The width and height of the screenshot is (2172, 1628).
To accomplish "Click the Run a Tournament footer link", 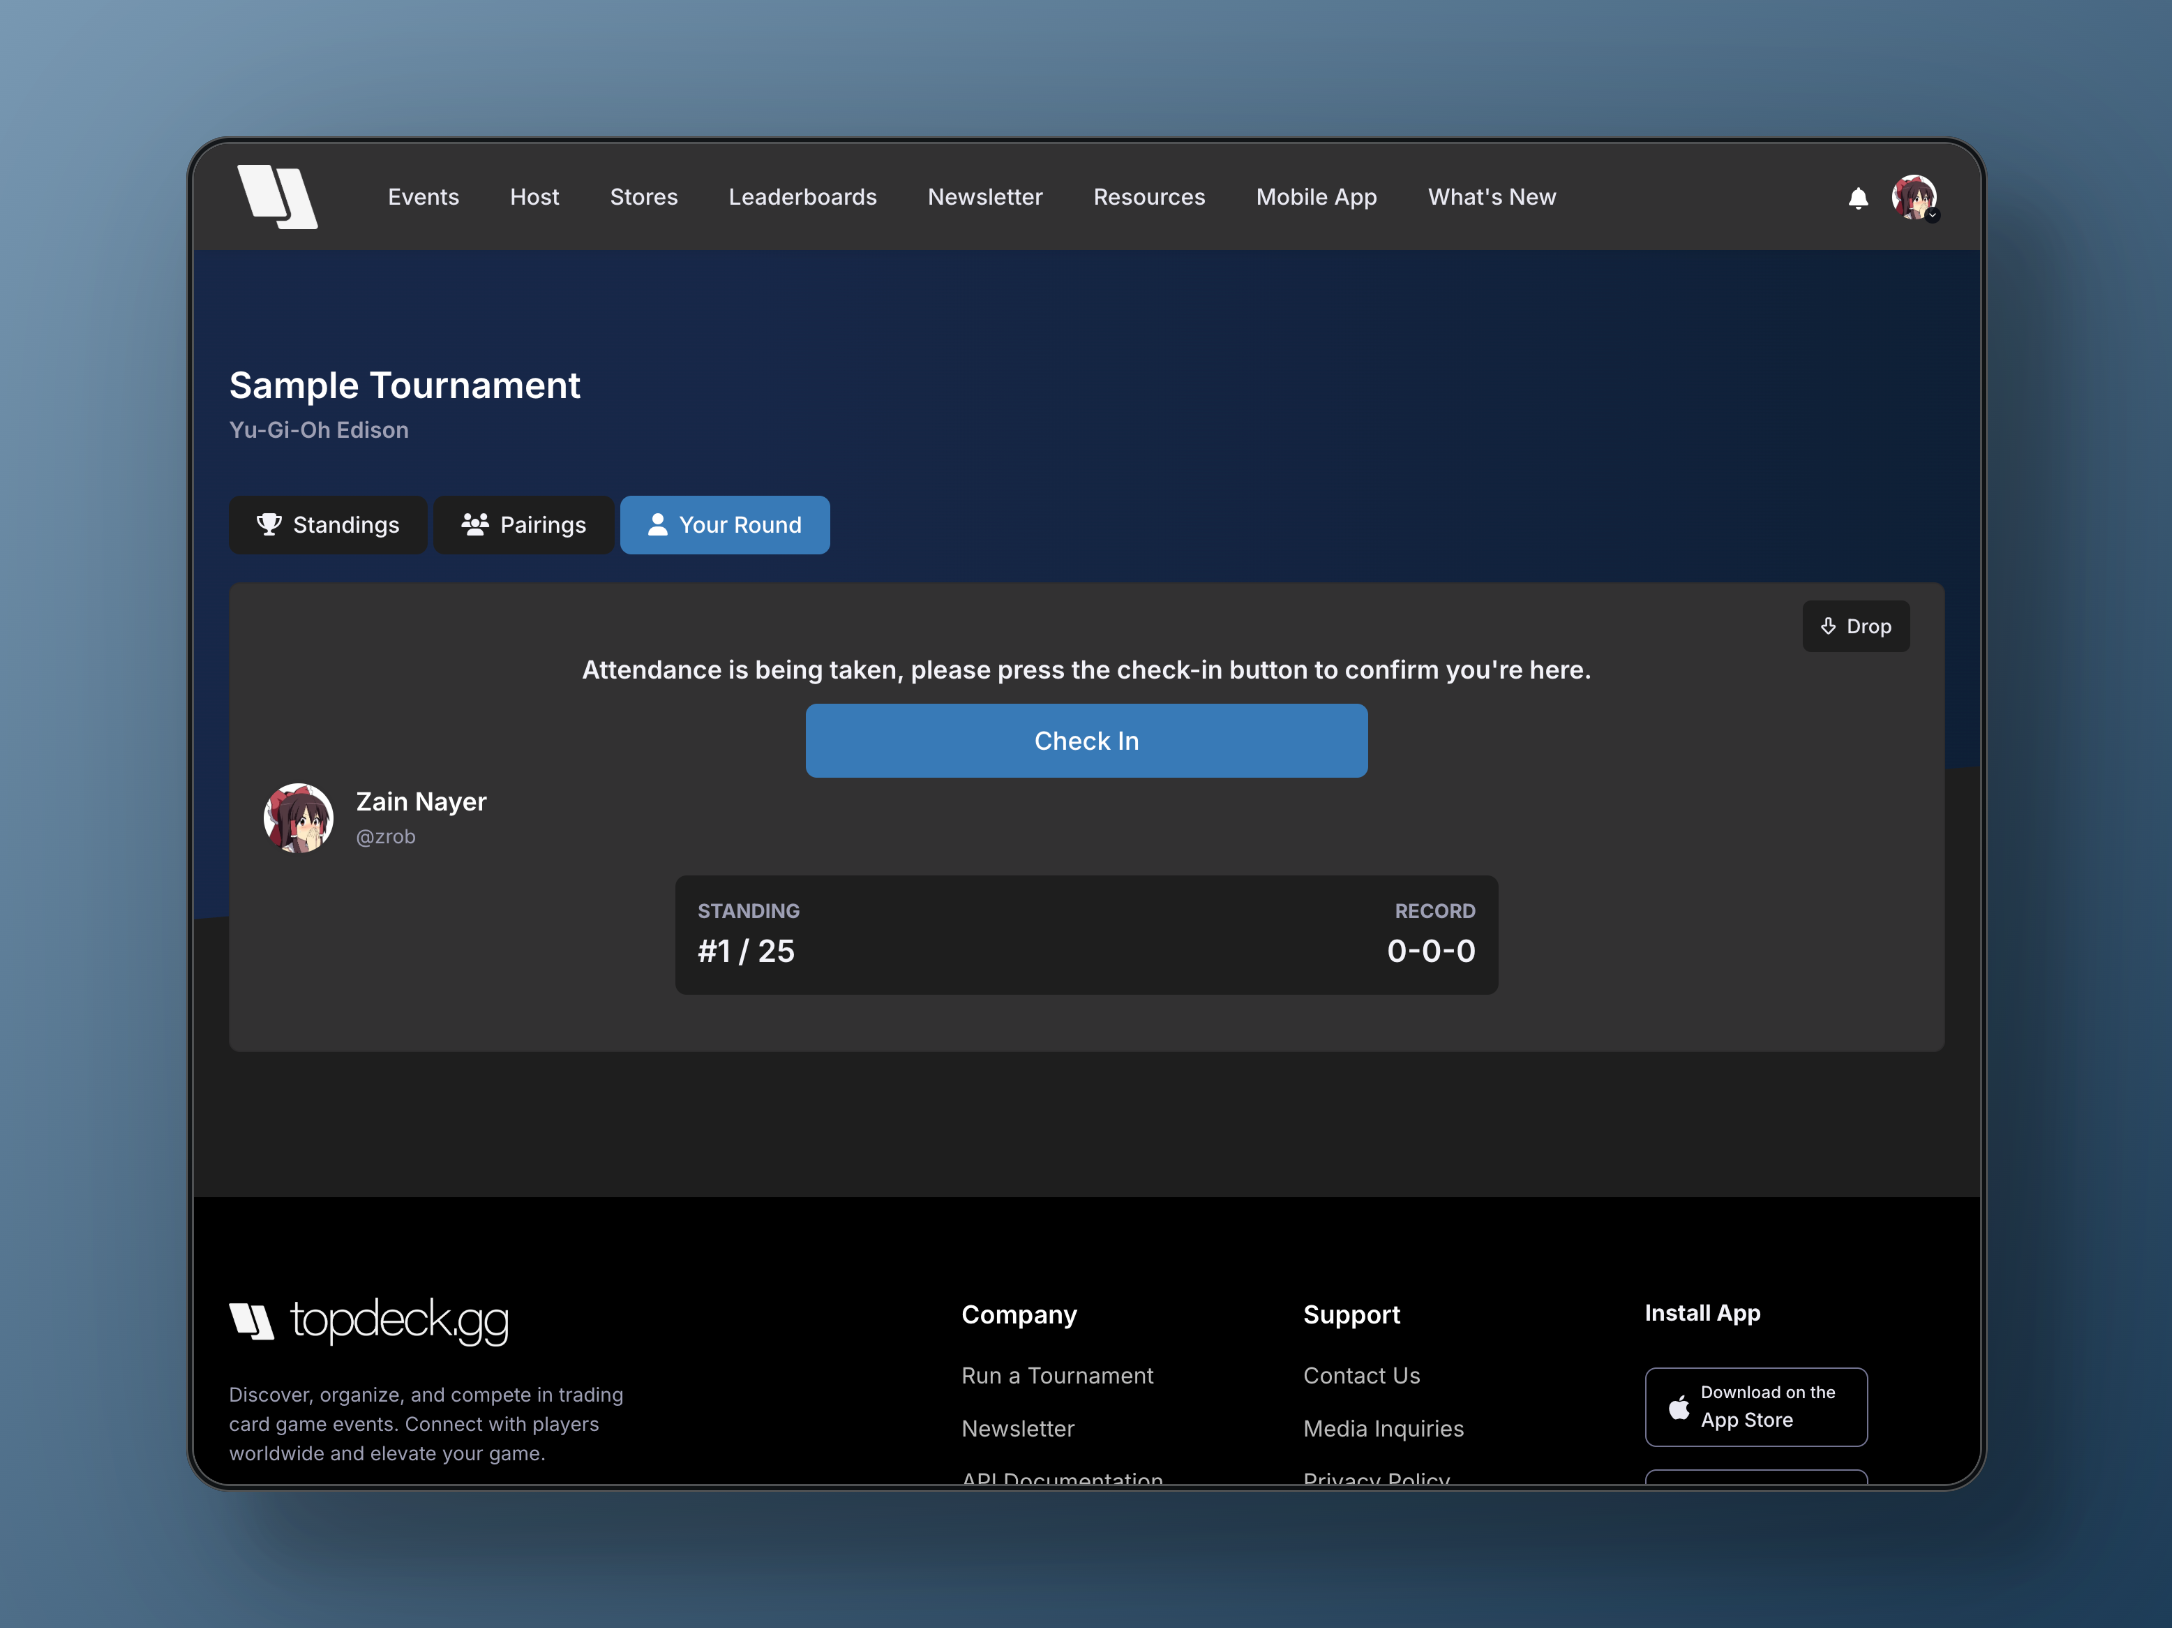I will coord(1057,1376).
